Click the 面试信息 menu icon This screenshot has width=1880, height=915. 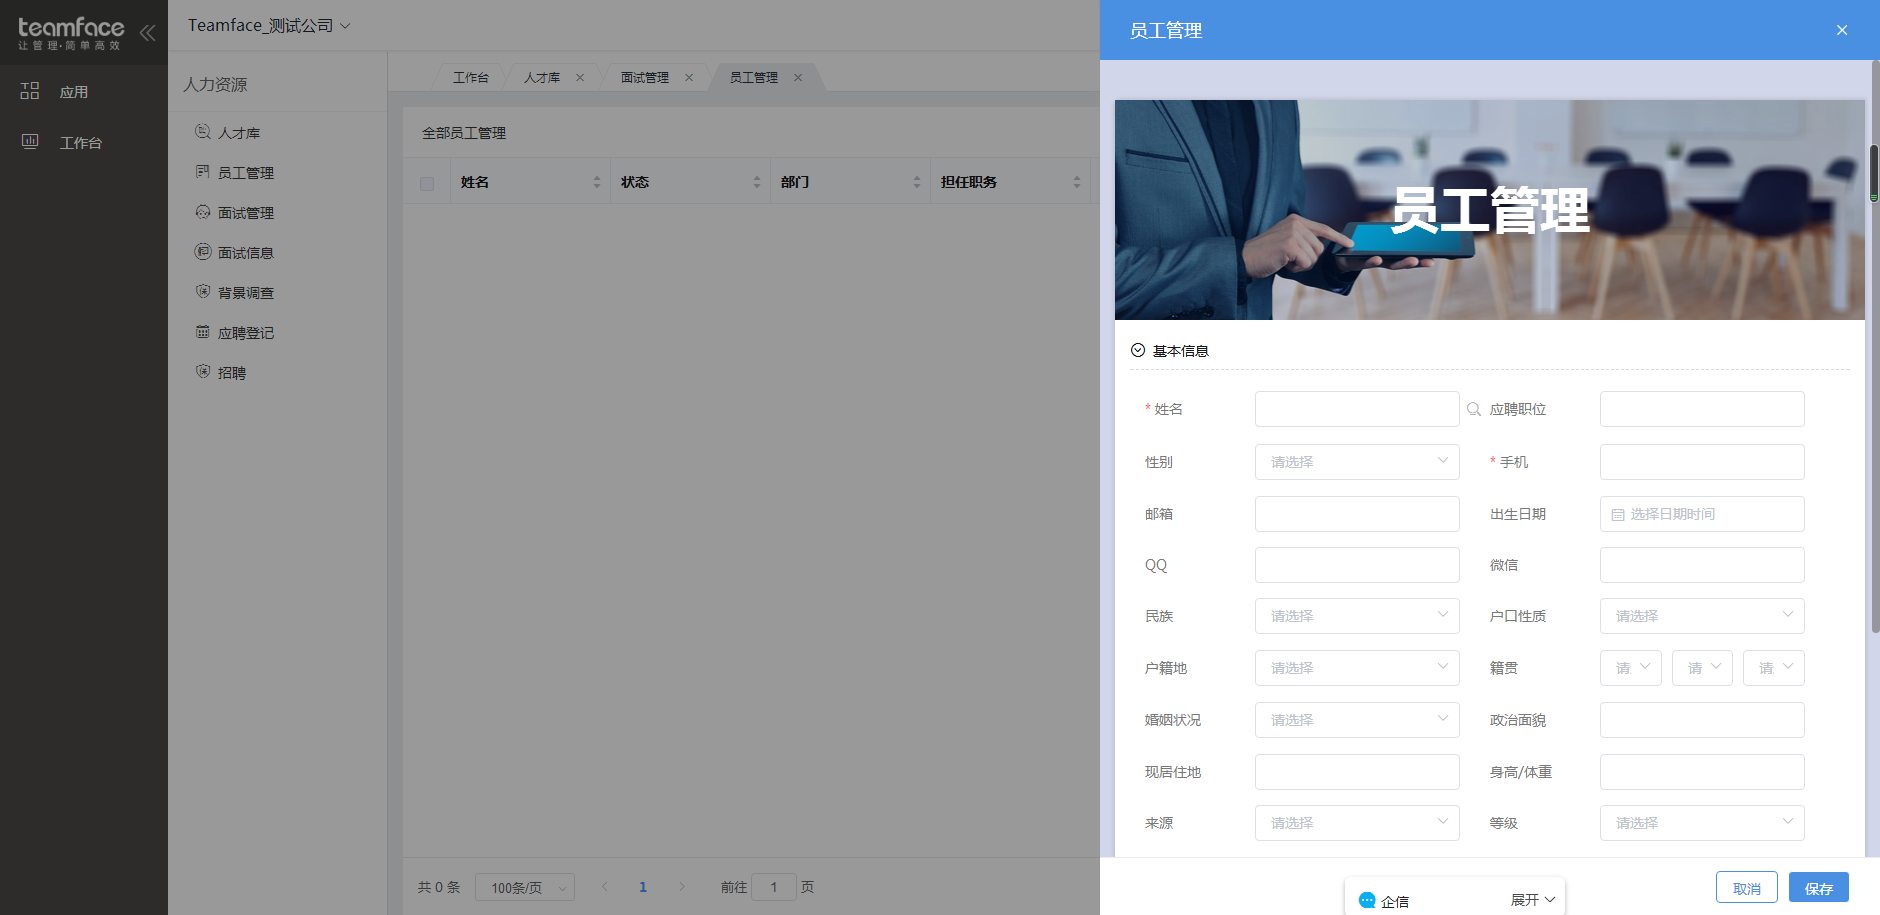[x=203, y=252]
